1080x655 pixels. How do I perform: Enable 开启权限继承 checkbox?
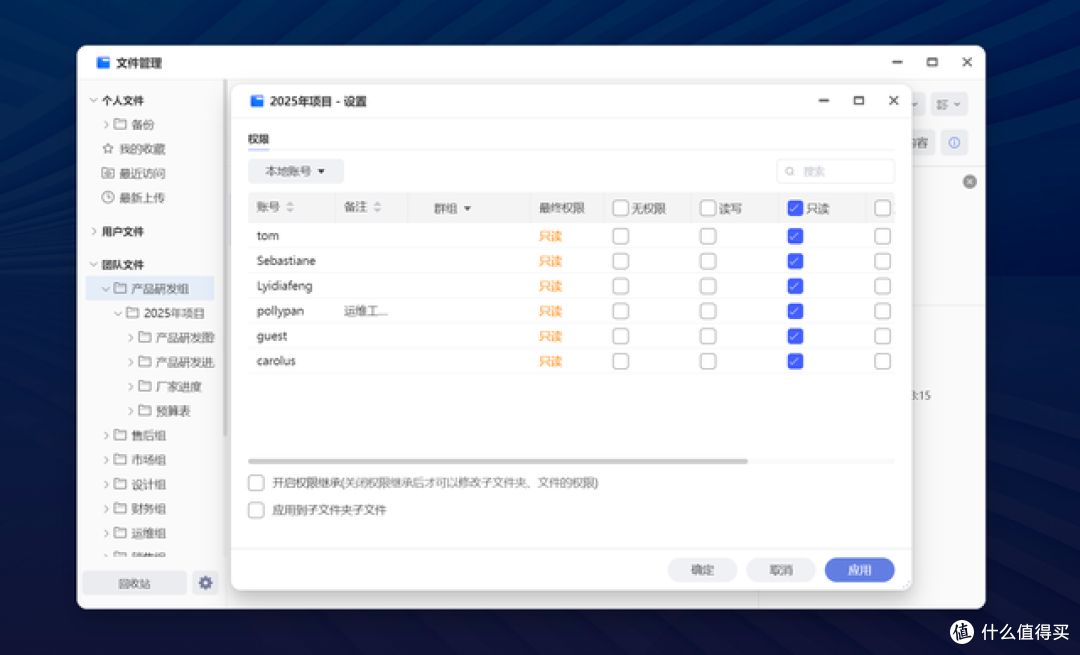point(256,483)
